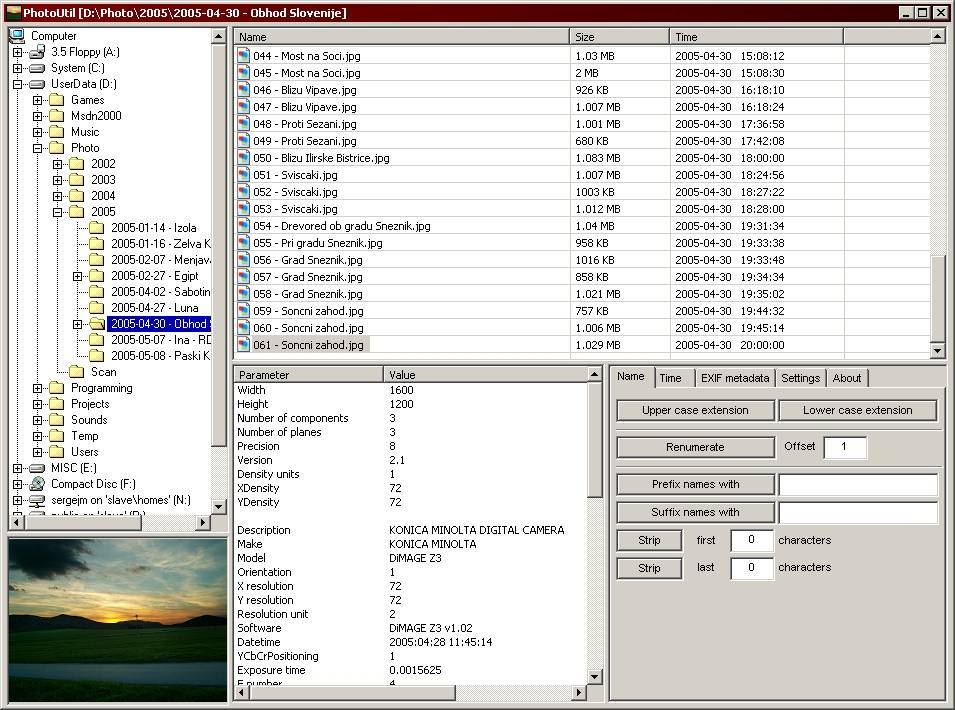The height and width of the screenshot is (710, 955).
Task: Open the Time tab
Action: (673, 378)
